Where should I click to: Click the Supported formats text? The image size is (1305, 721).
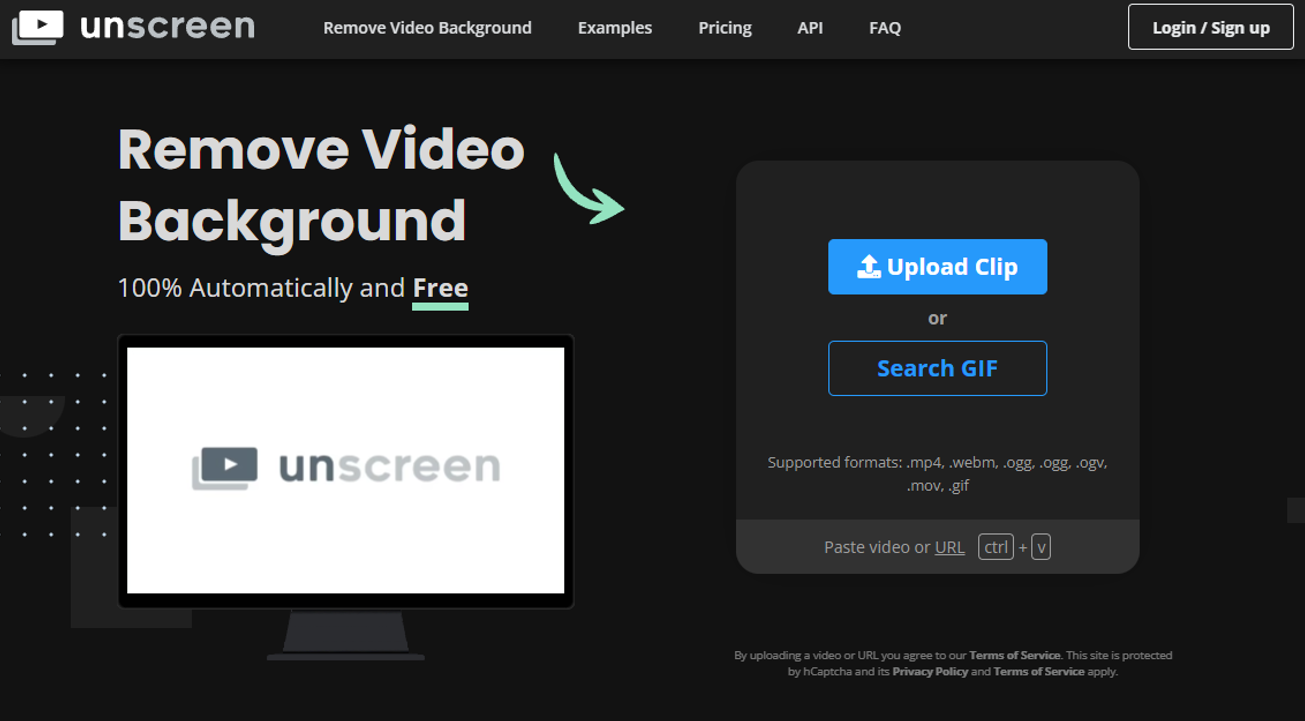pyautogui.click(x=937, y=474)
